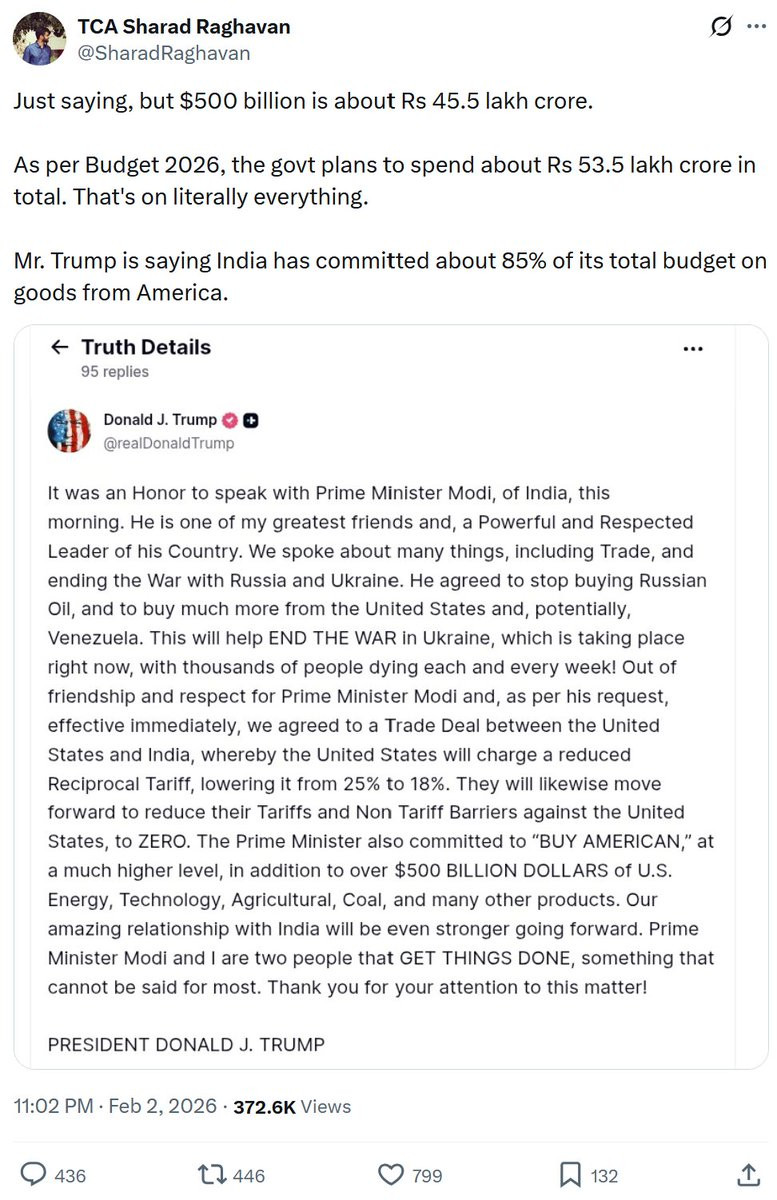The height and width of the screenshot is (1200, 777).
Task: Share the tweet via the share icon
Action: tap(747, 1174)
